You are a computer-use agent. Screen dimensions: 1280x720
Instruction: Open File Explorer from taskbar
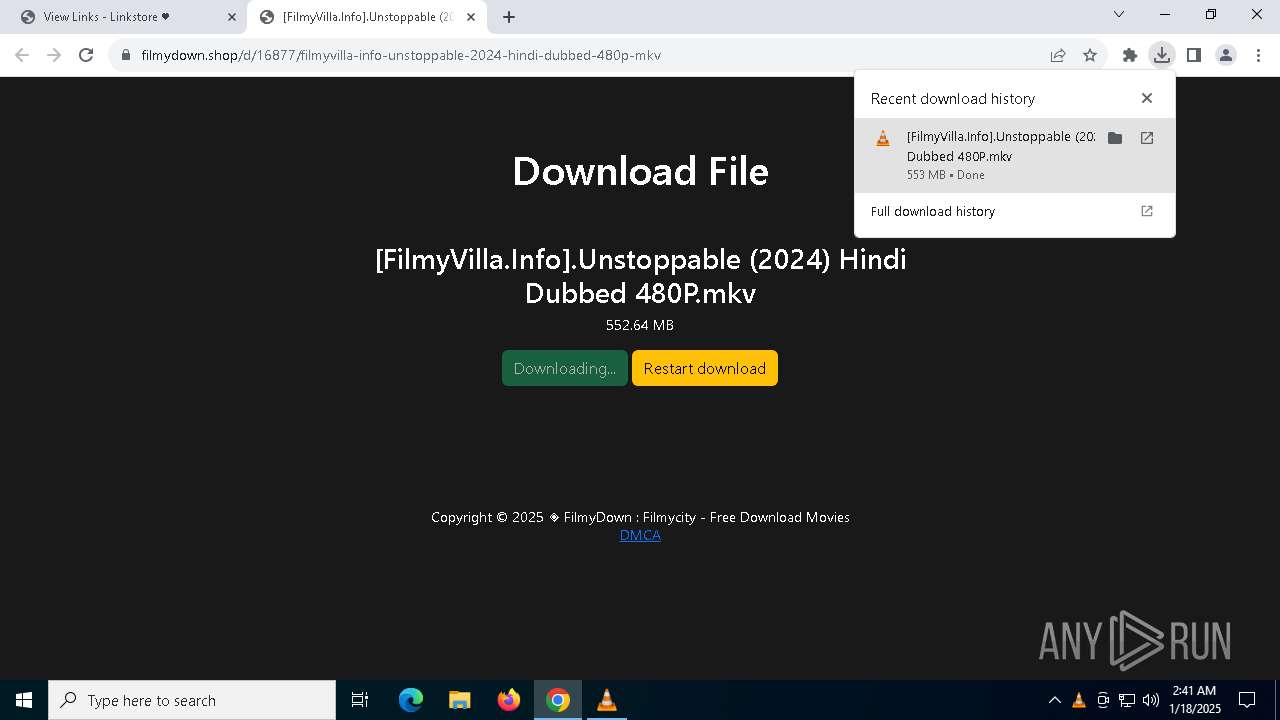coord(460,700)
